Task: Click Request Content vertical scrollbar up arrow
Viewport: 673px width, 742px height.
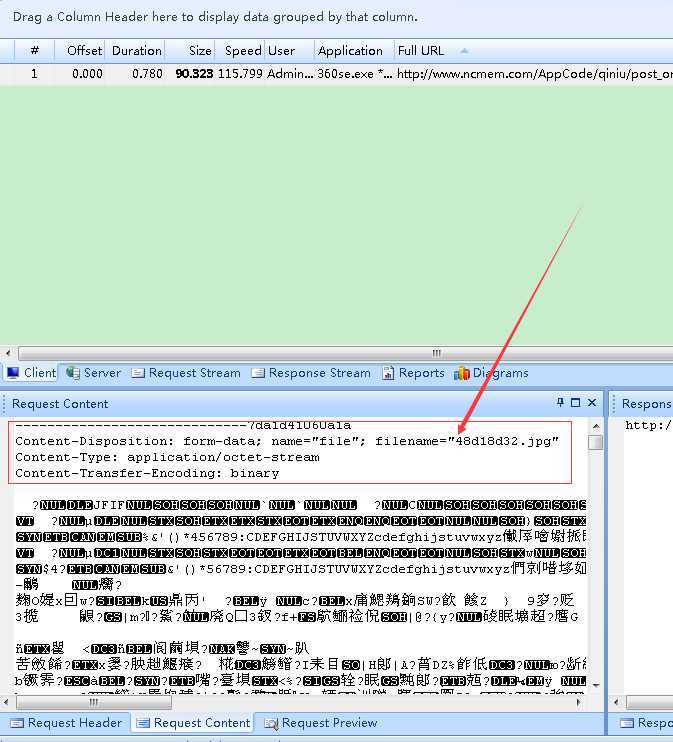Action: (x=596, y=426)
